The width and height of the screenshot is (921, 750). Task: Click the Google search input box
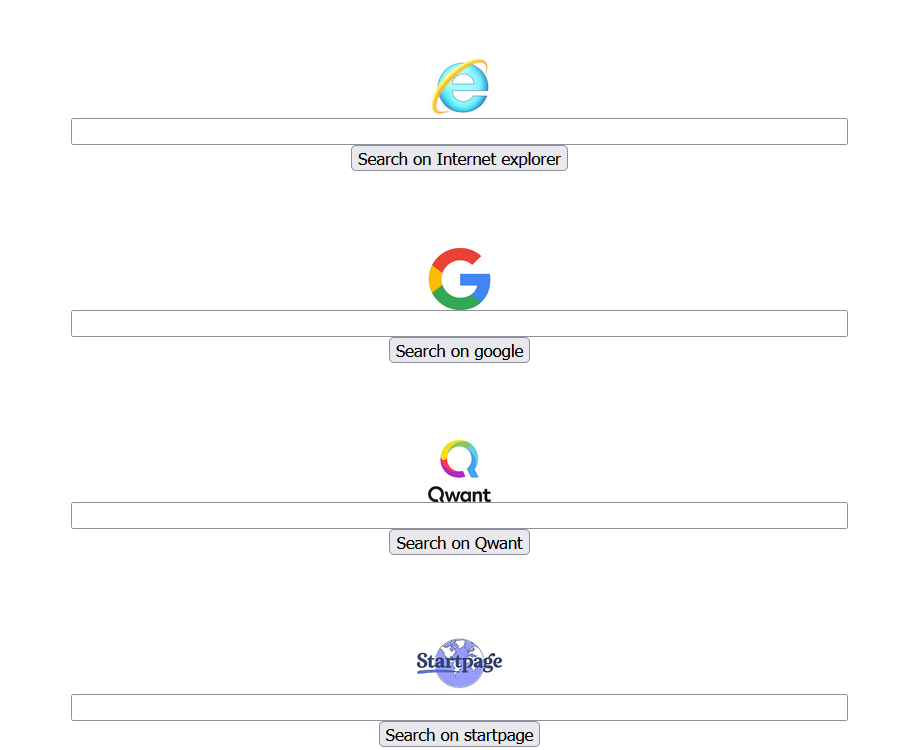click(x=459, y=324)
